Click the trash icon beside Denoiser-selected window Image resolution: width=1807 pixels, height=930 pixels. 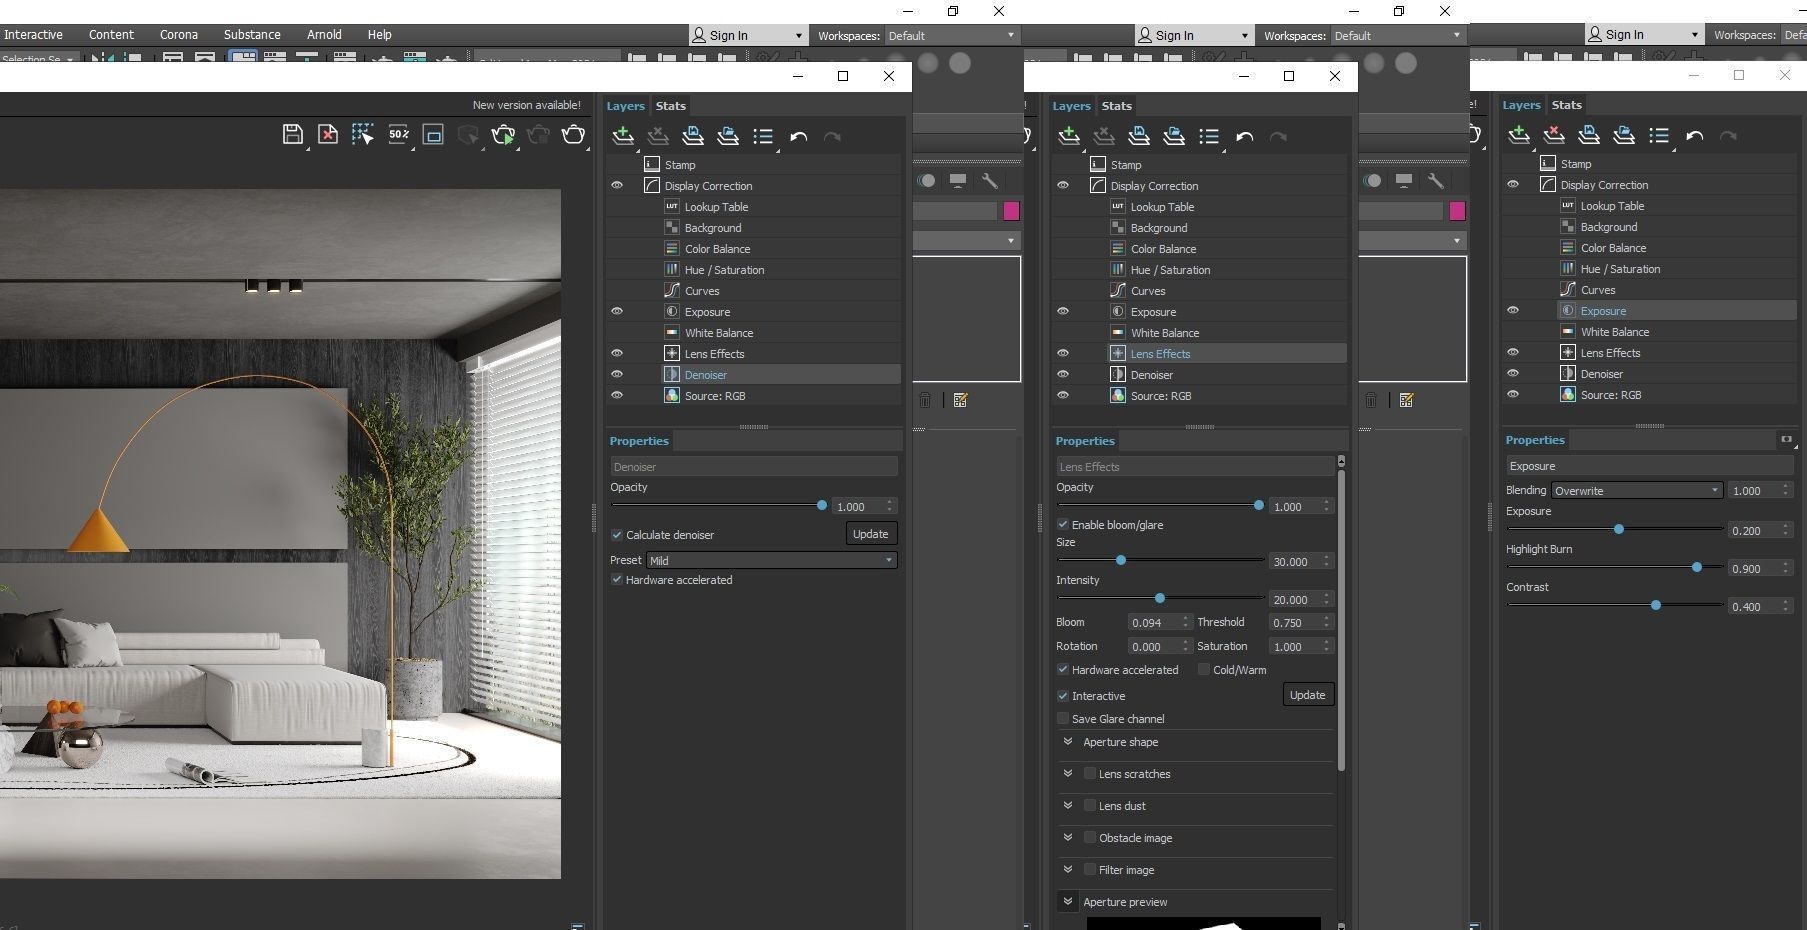(x=925, y=400)
